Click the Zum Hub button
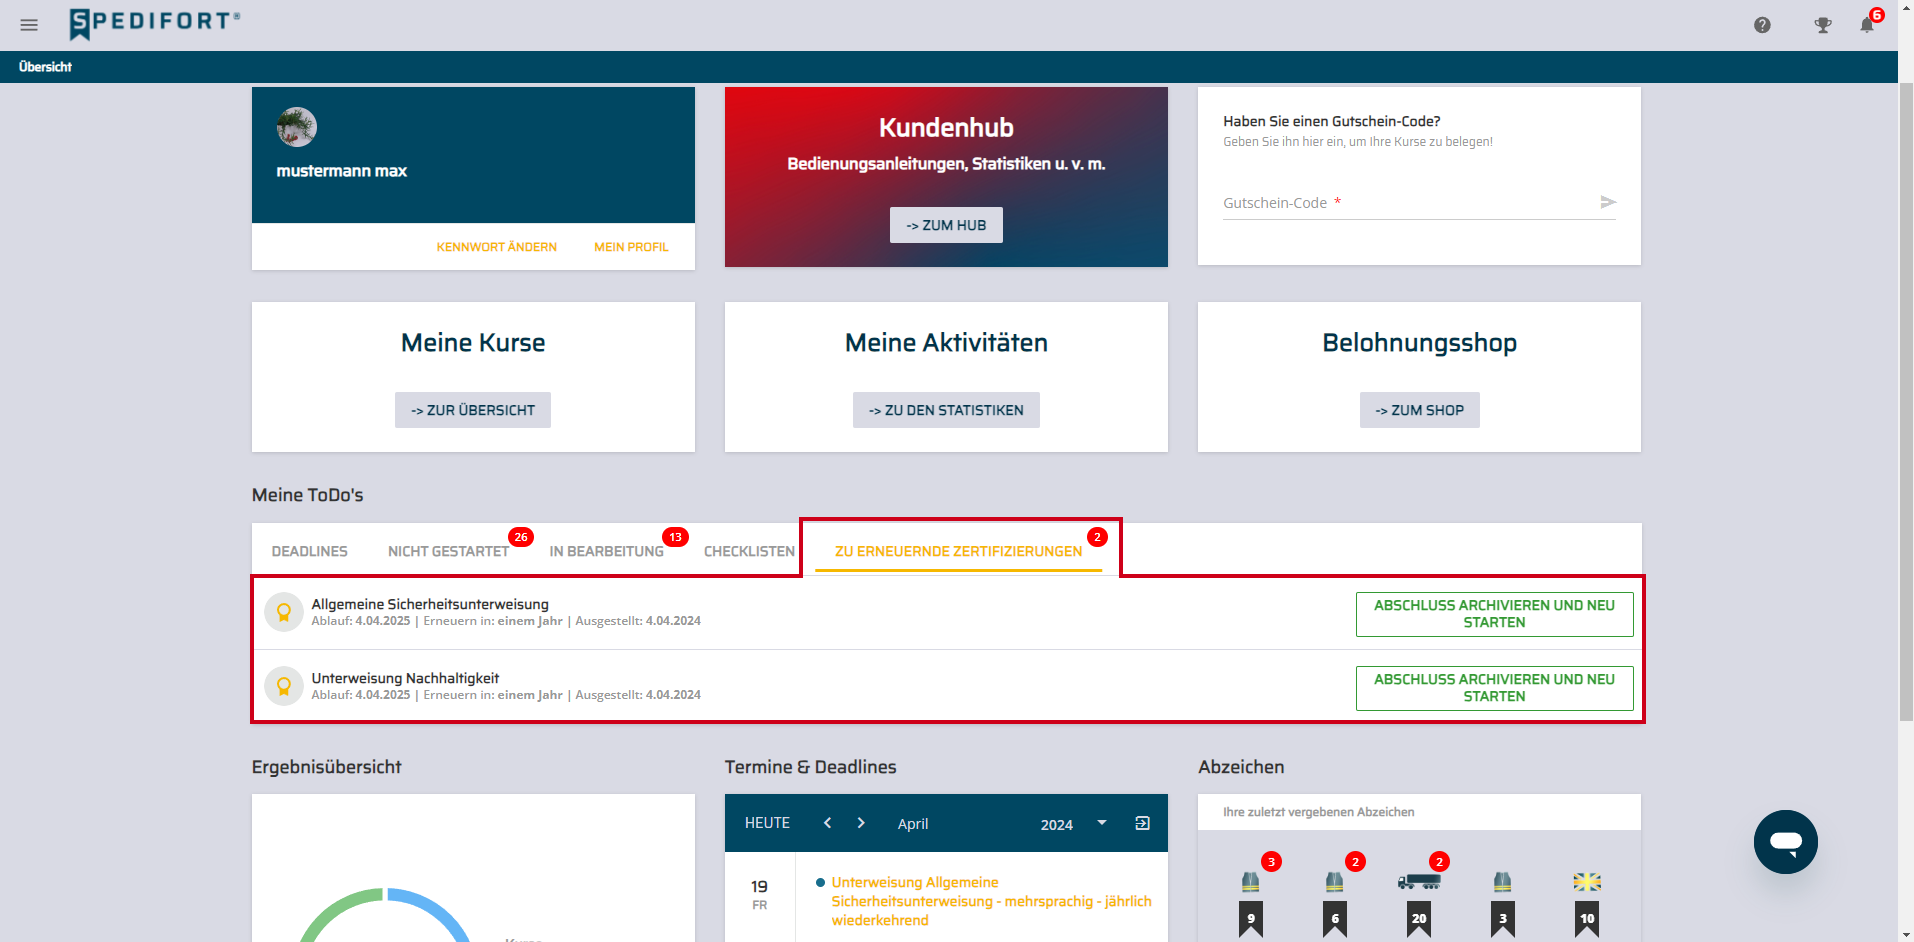This screenshot has height=942, width=1914. pos(946,225)
